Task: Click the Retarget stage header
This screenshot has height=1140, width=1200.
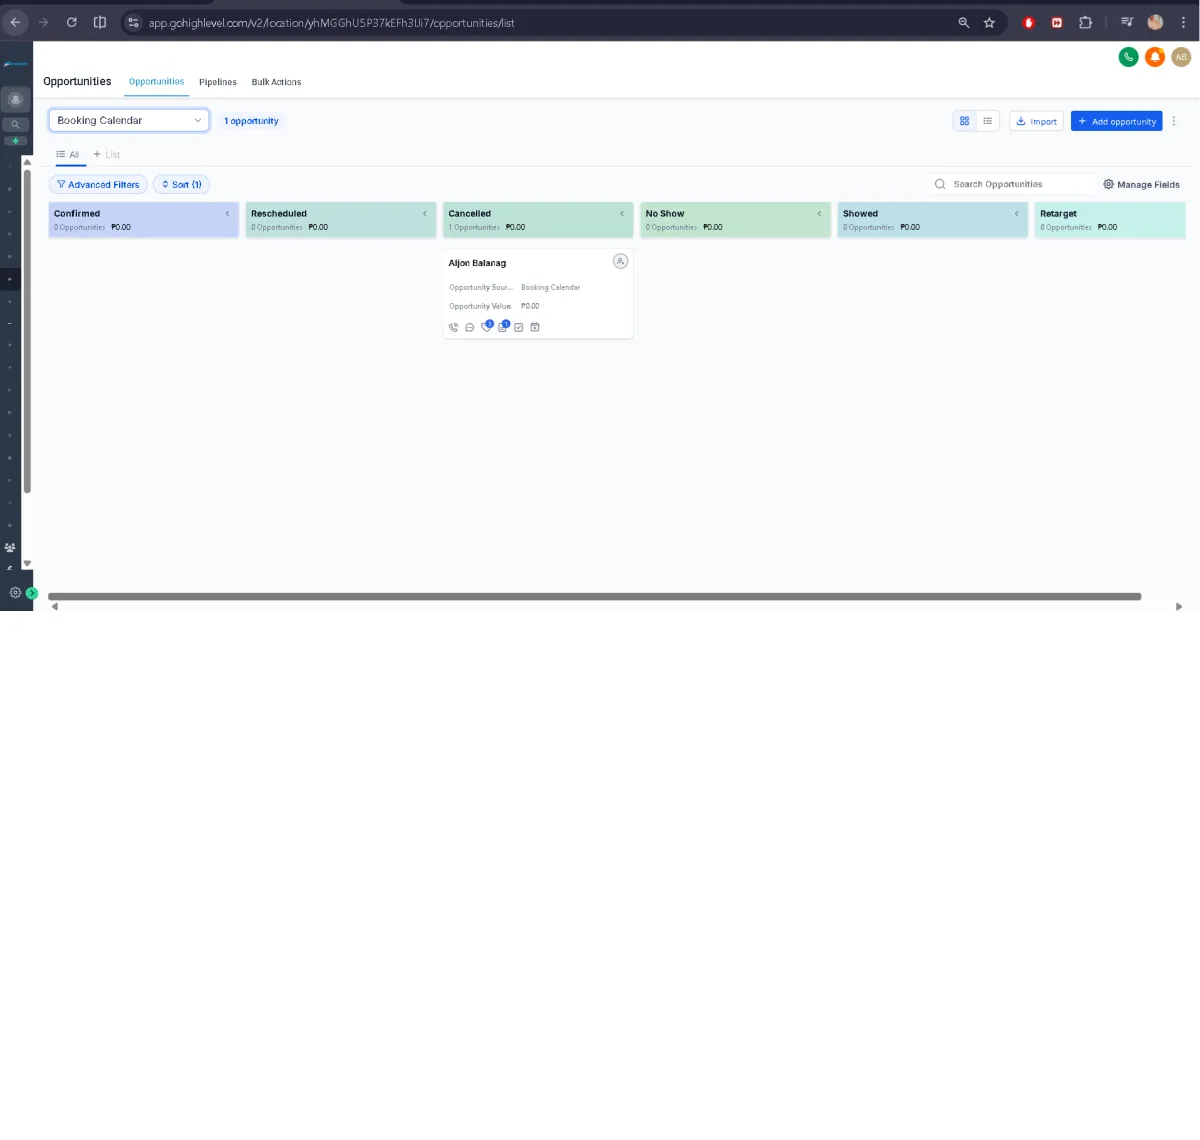Action: pos(1110,220)
